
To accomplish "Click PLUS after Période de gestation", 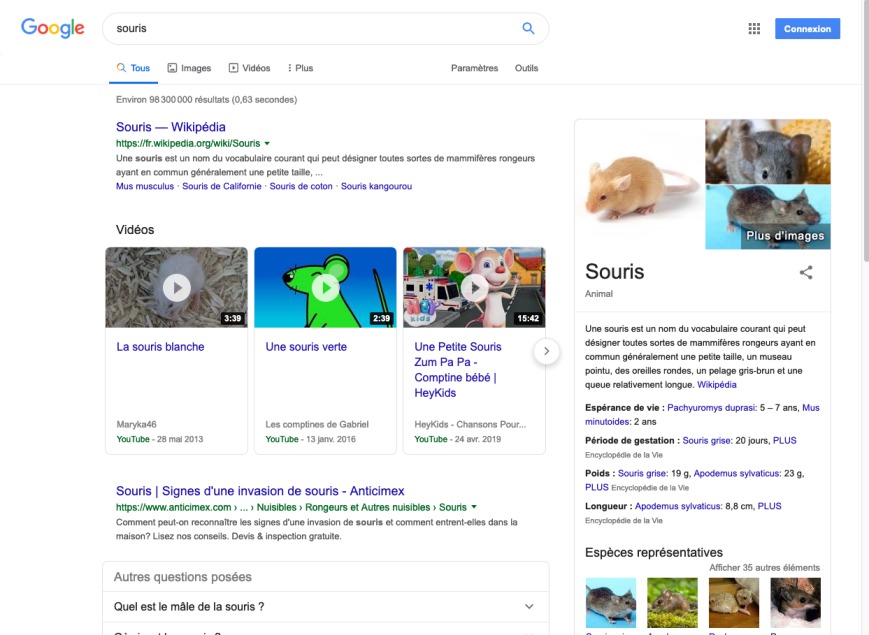I will coord(784,441).
